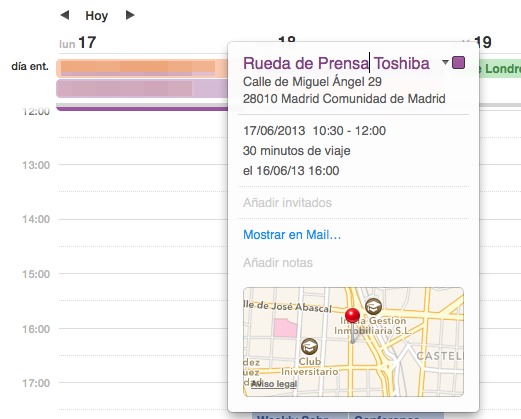Click the 13:00 time label
This screenshot has height=419, width=521.
(36, 165)
